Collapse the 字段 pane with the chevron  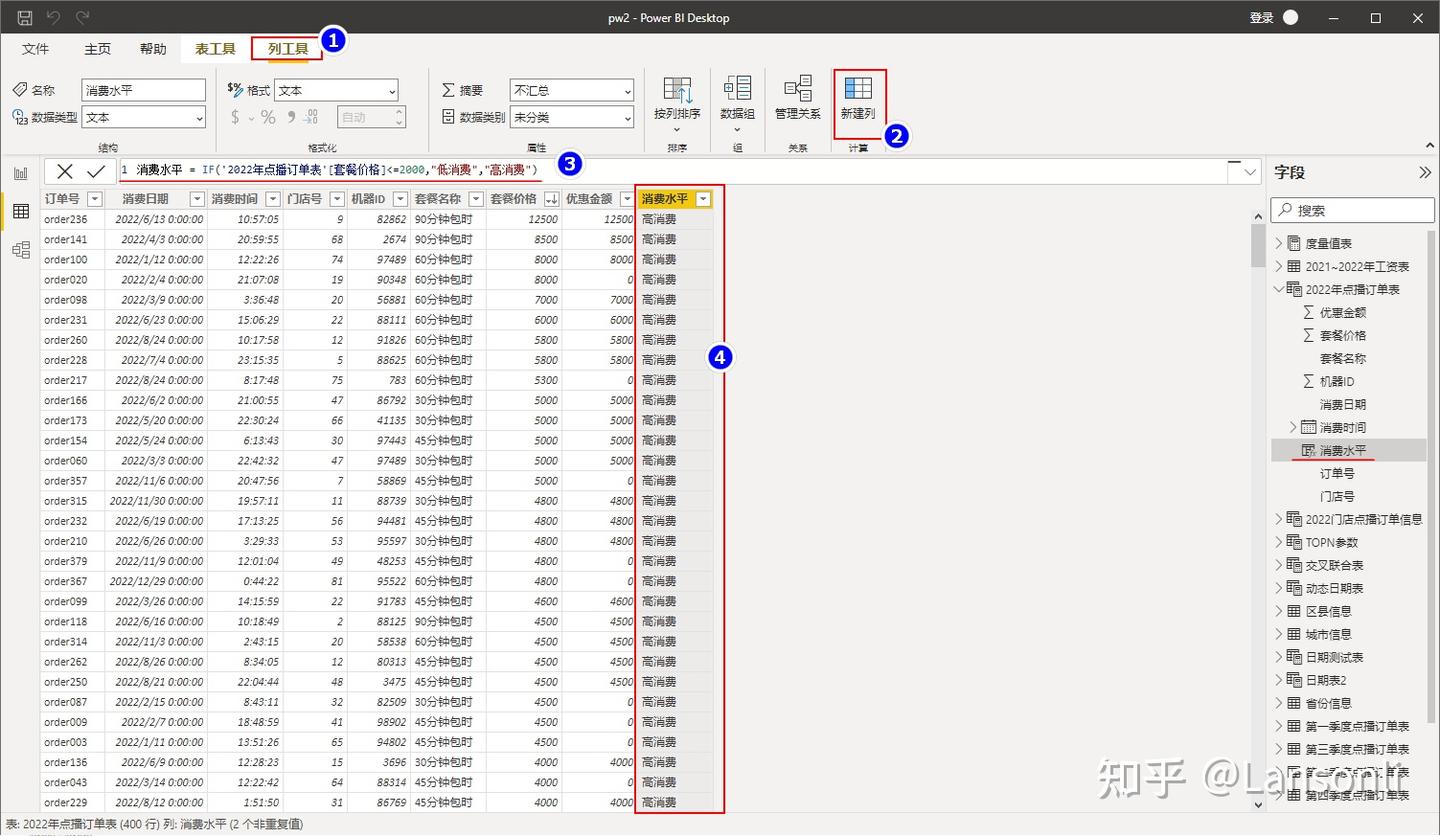point(1425,172)
